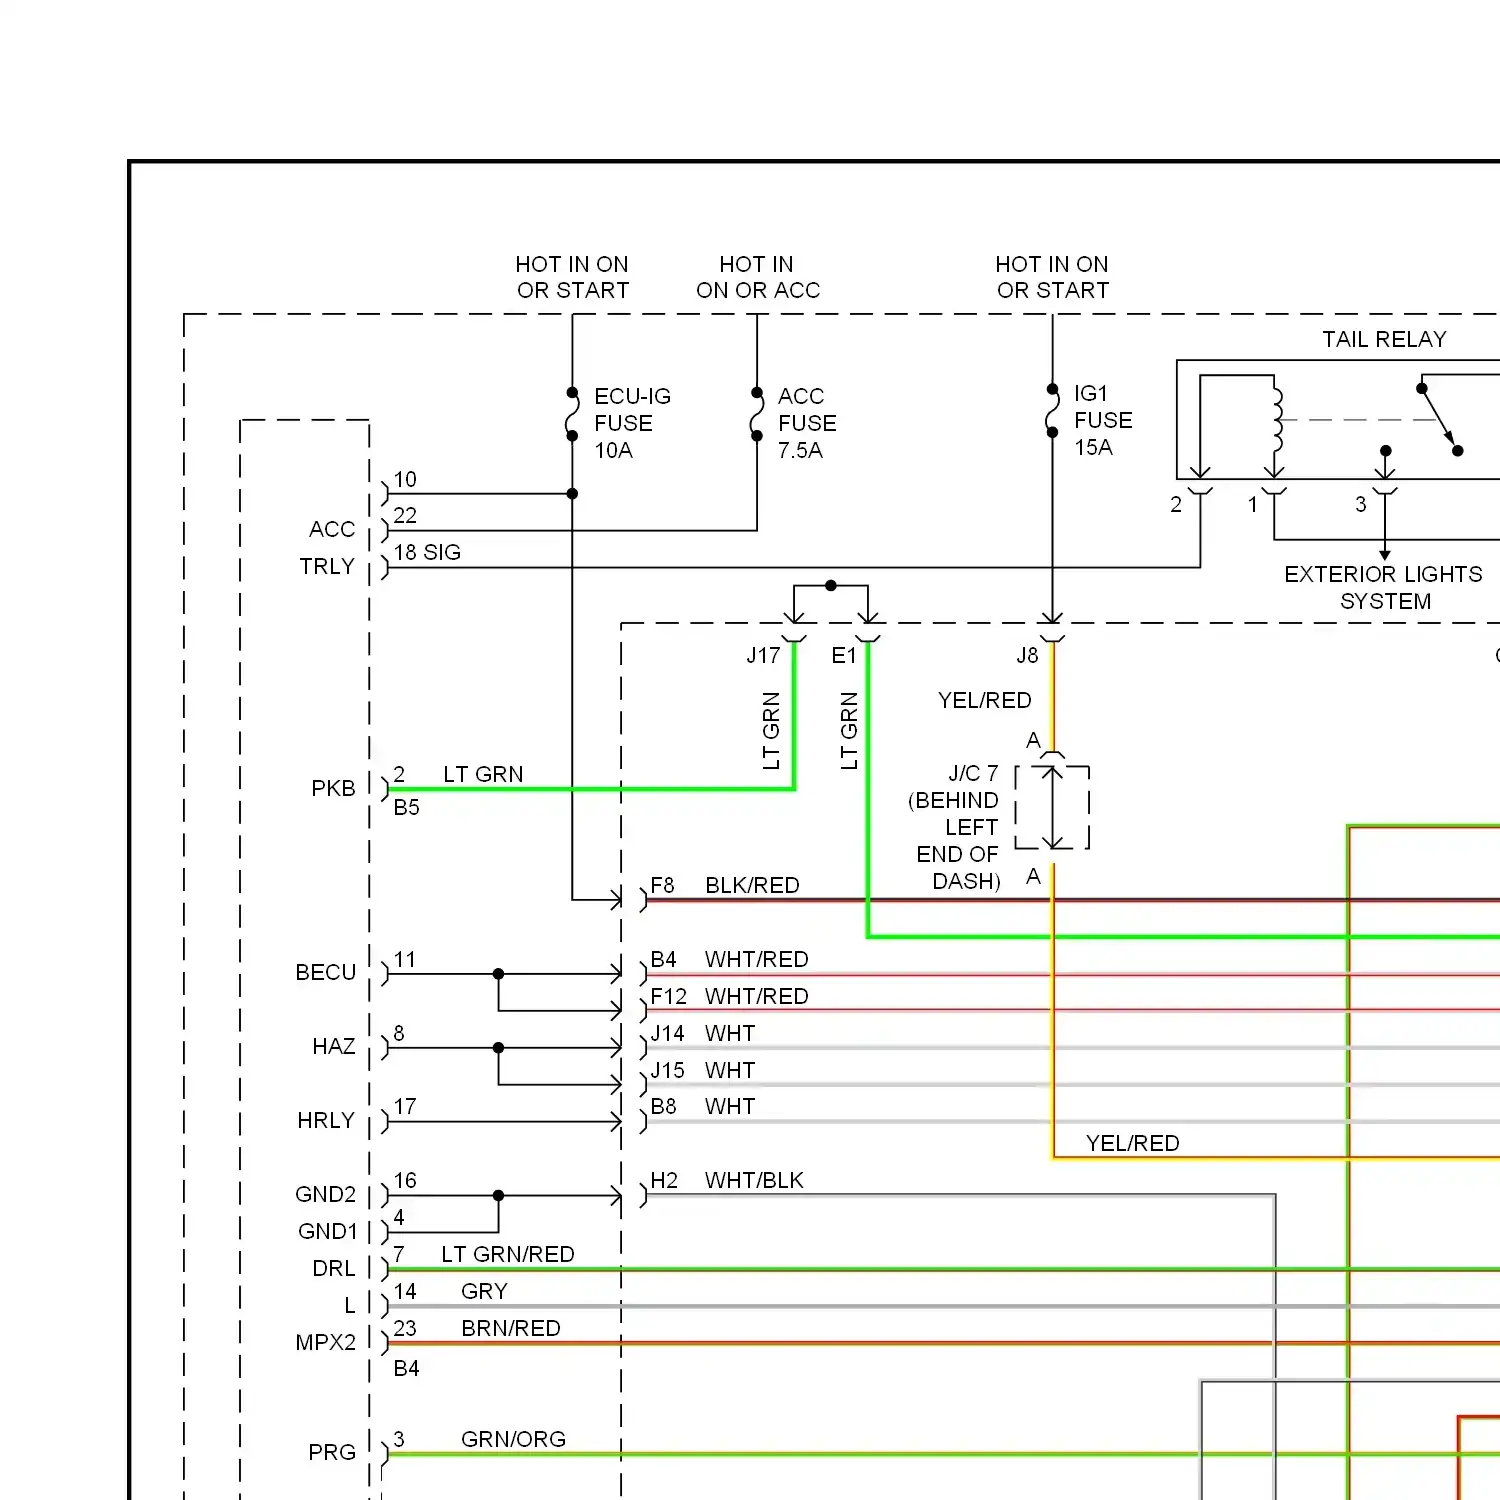Image resolution: width=1500 pixels, height=1500 pixels.
Task: Click the B5 connector label
Action: tap(406, 807)
